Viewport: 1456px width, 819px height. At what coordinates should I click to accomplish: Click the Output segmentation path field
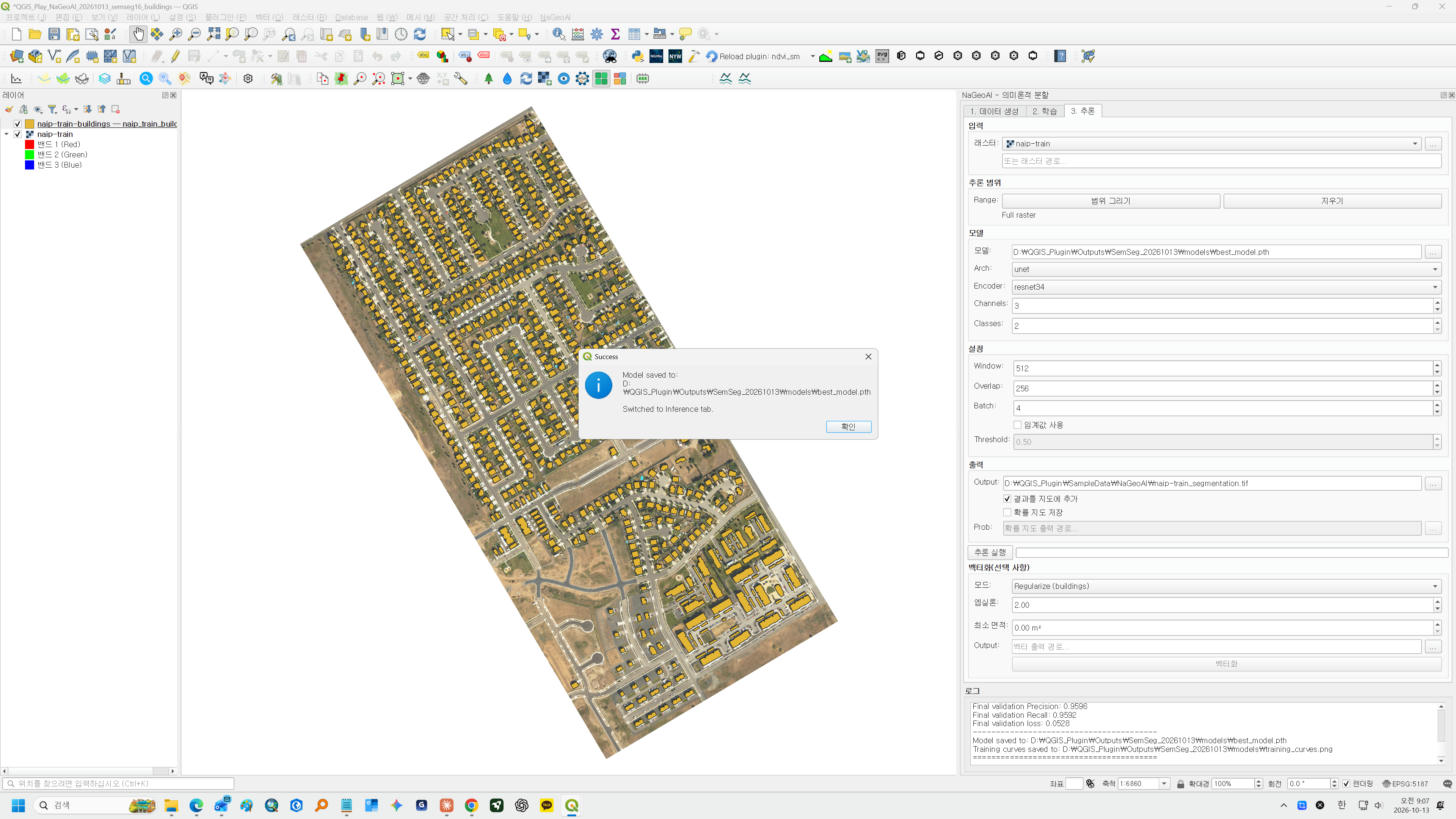1212,484
